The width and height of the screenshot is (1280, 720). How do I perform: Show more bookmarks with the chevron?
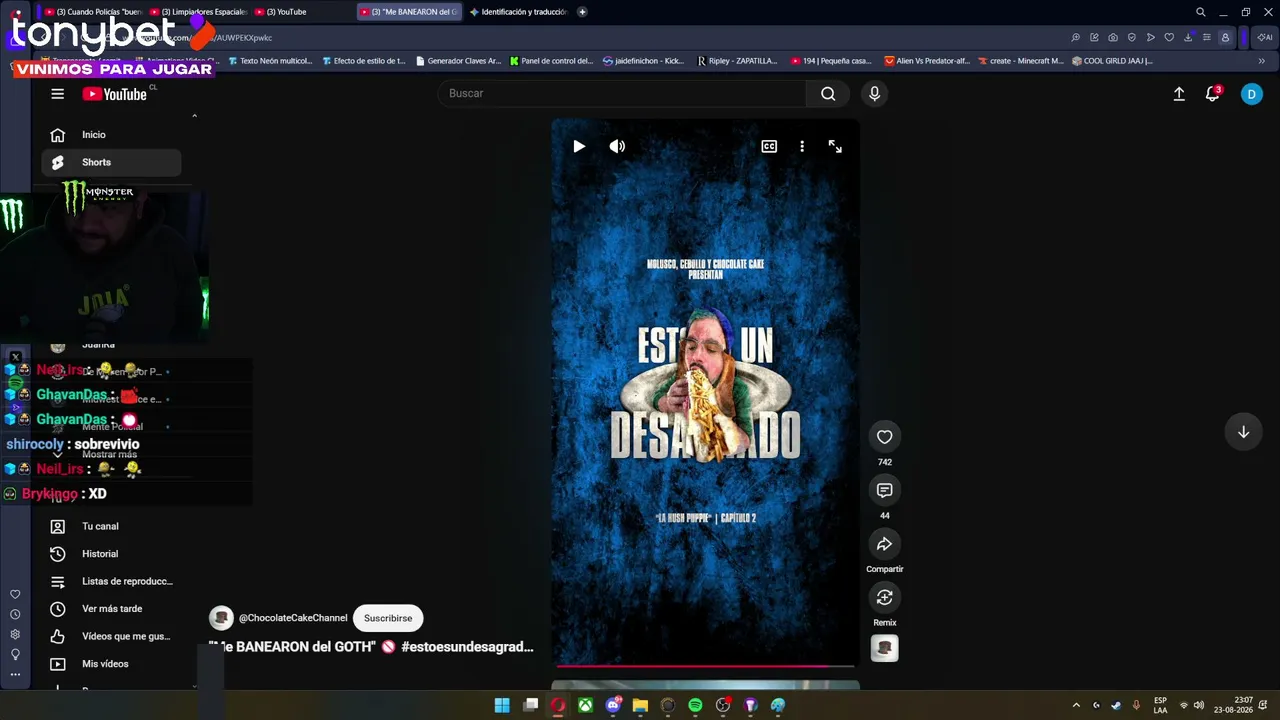tap(1261, 61)
